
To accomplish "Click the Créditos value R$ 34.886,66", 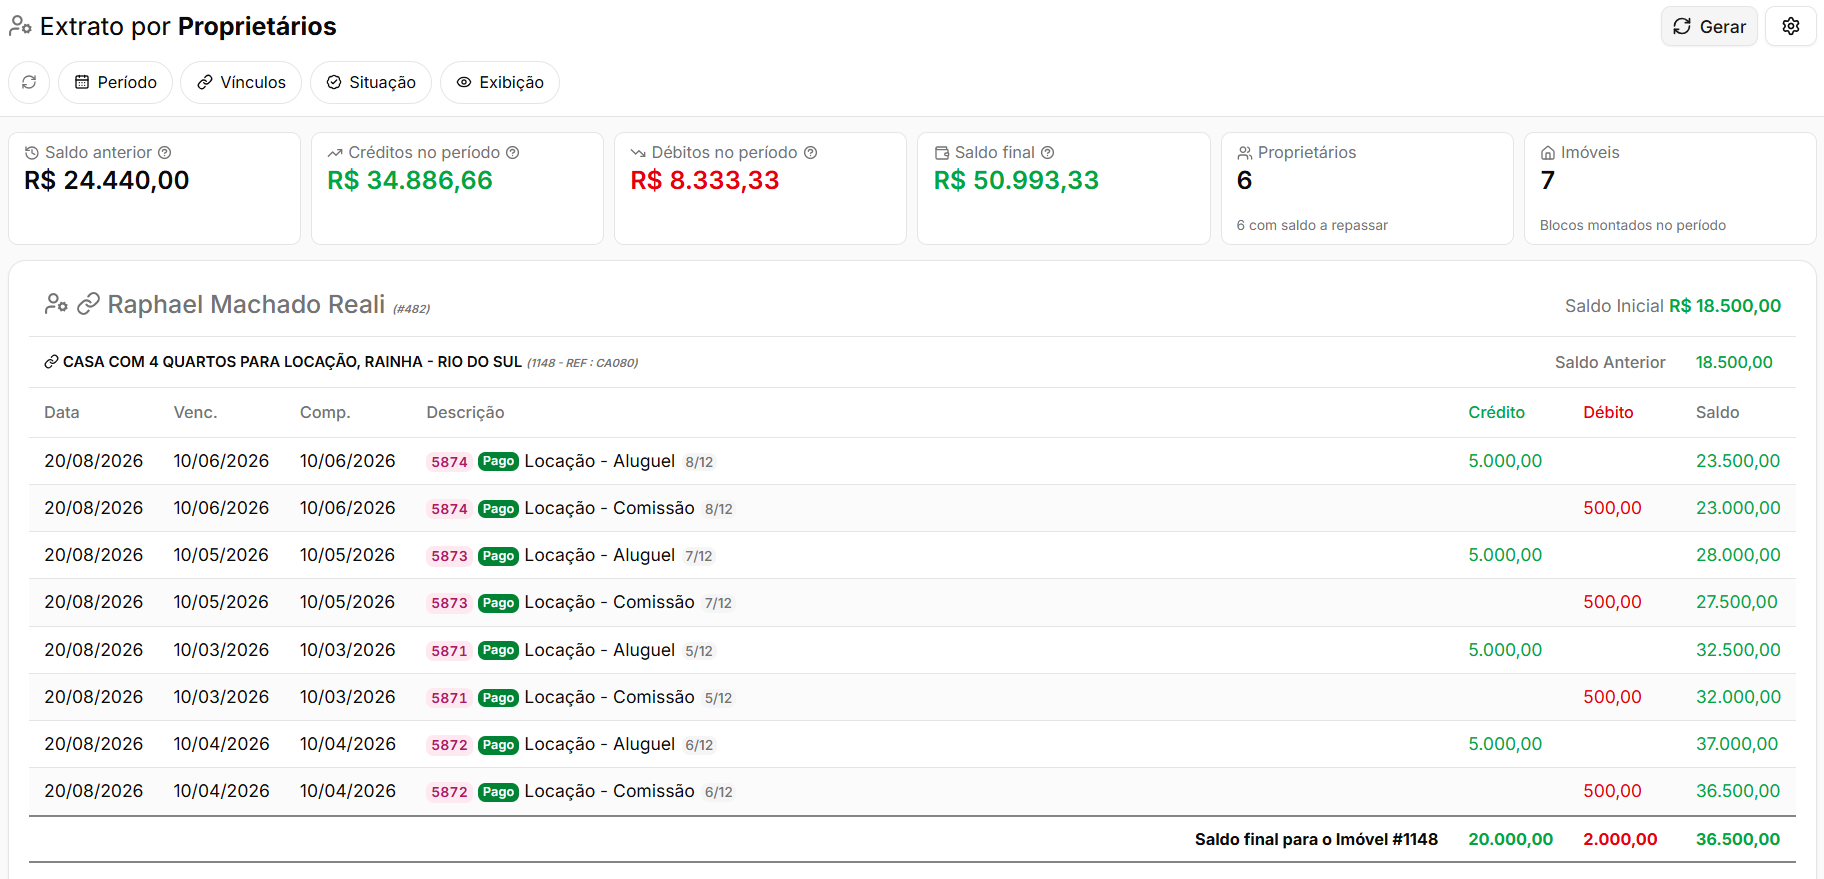I will [x=410, y=180].
